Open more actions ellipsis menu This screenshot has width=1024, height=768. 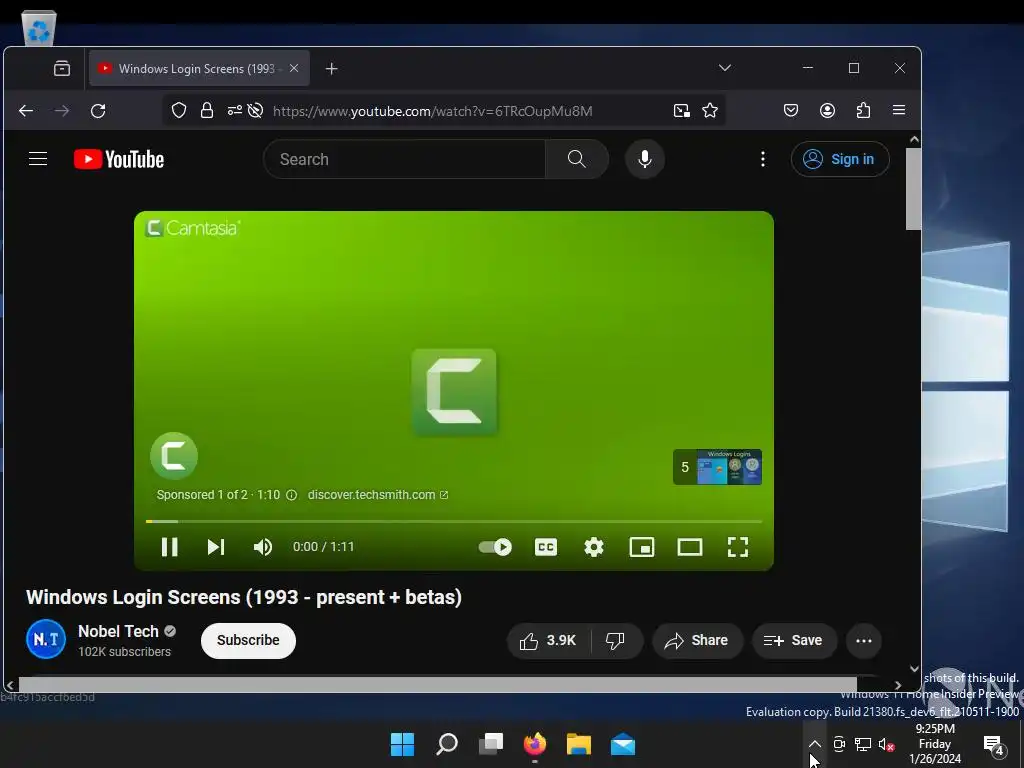863,641
